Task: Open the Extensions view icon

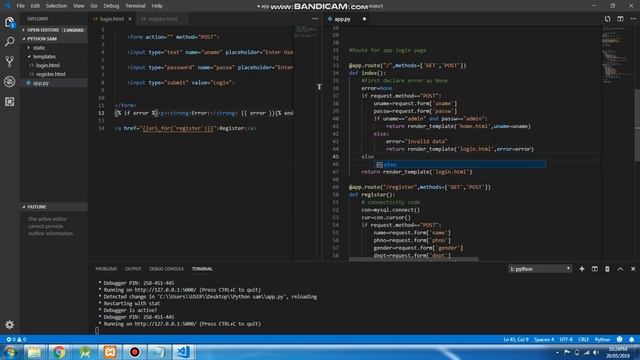Action: 9,101
